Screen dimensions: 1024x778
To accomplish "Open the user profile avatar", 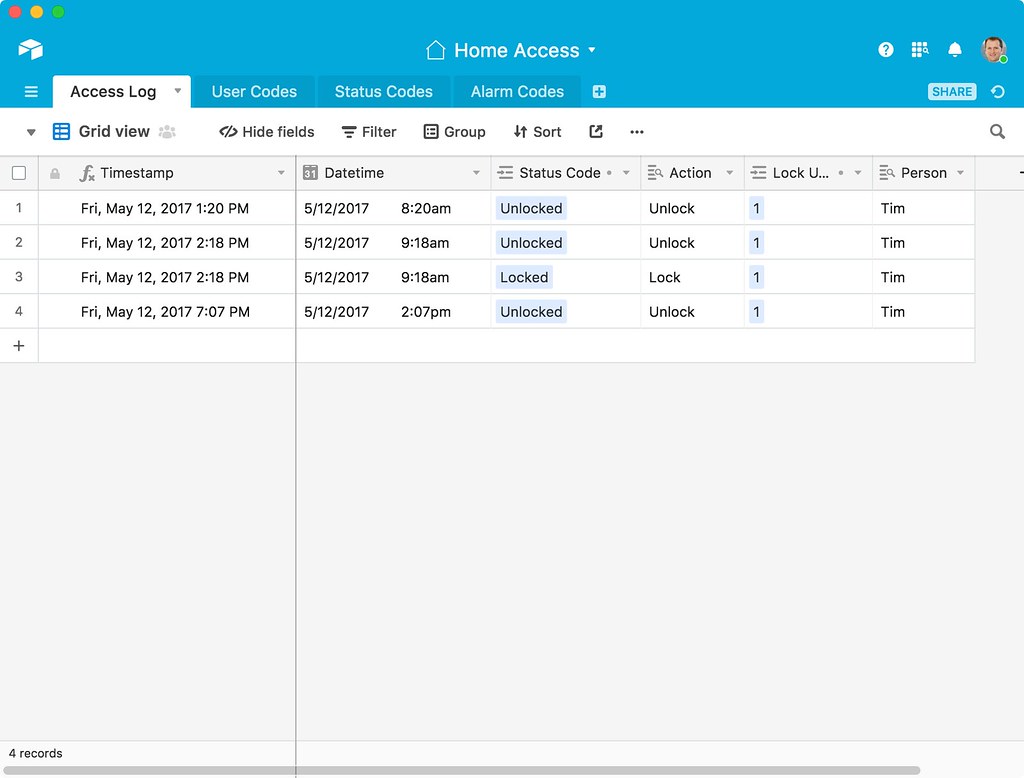I will click(994, 50).
